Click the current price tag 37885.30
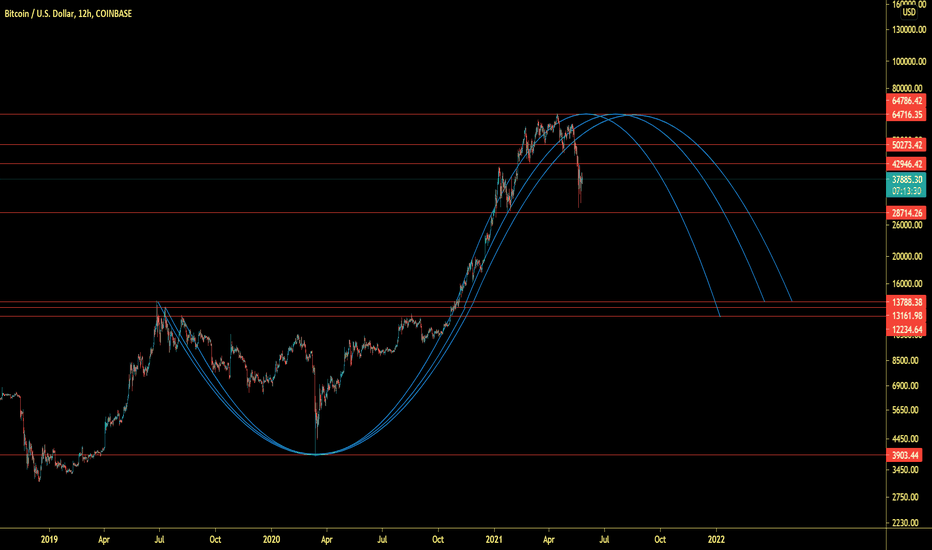This screenshot has width=932, height=550. point(906,180)
